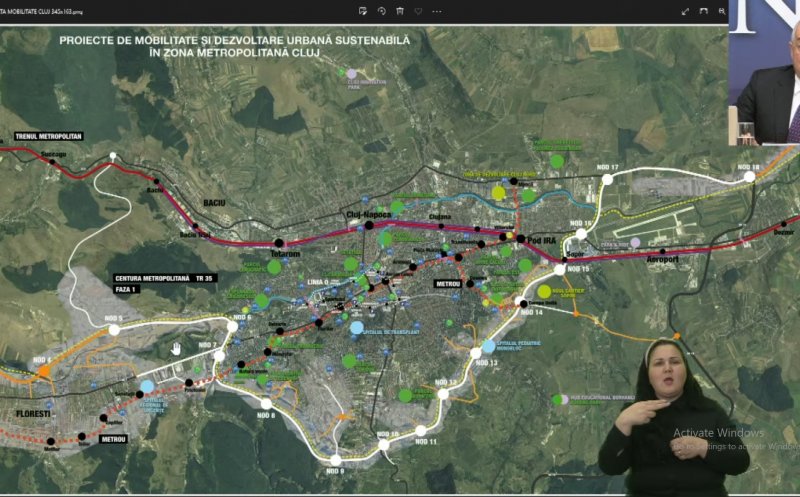Viewport: 800px width, 497px height.
Task: Click the black Cluj-Napoca station dot
Action: [x=369, y=226]
